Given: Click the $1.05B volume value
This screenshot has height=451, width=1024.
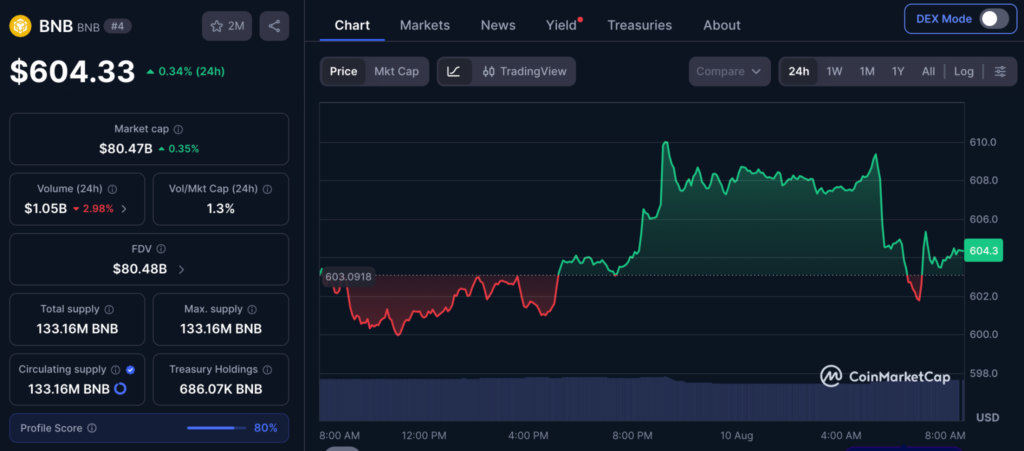Looking at the screenshot, I should pos(45,209).
